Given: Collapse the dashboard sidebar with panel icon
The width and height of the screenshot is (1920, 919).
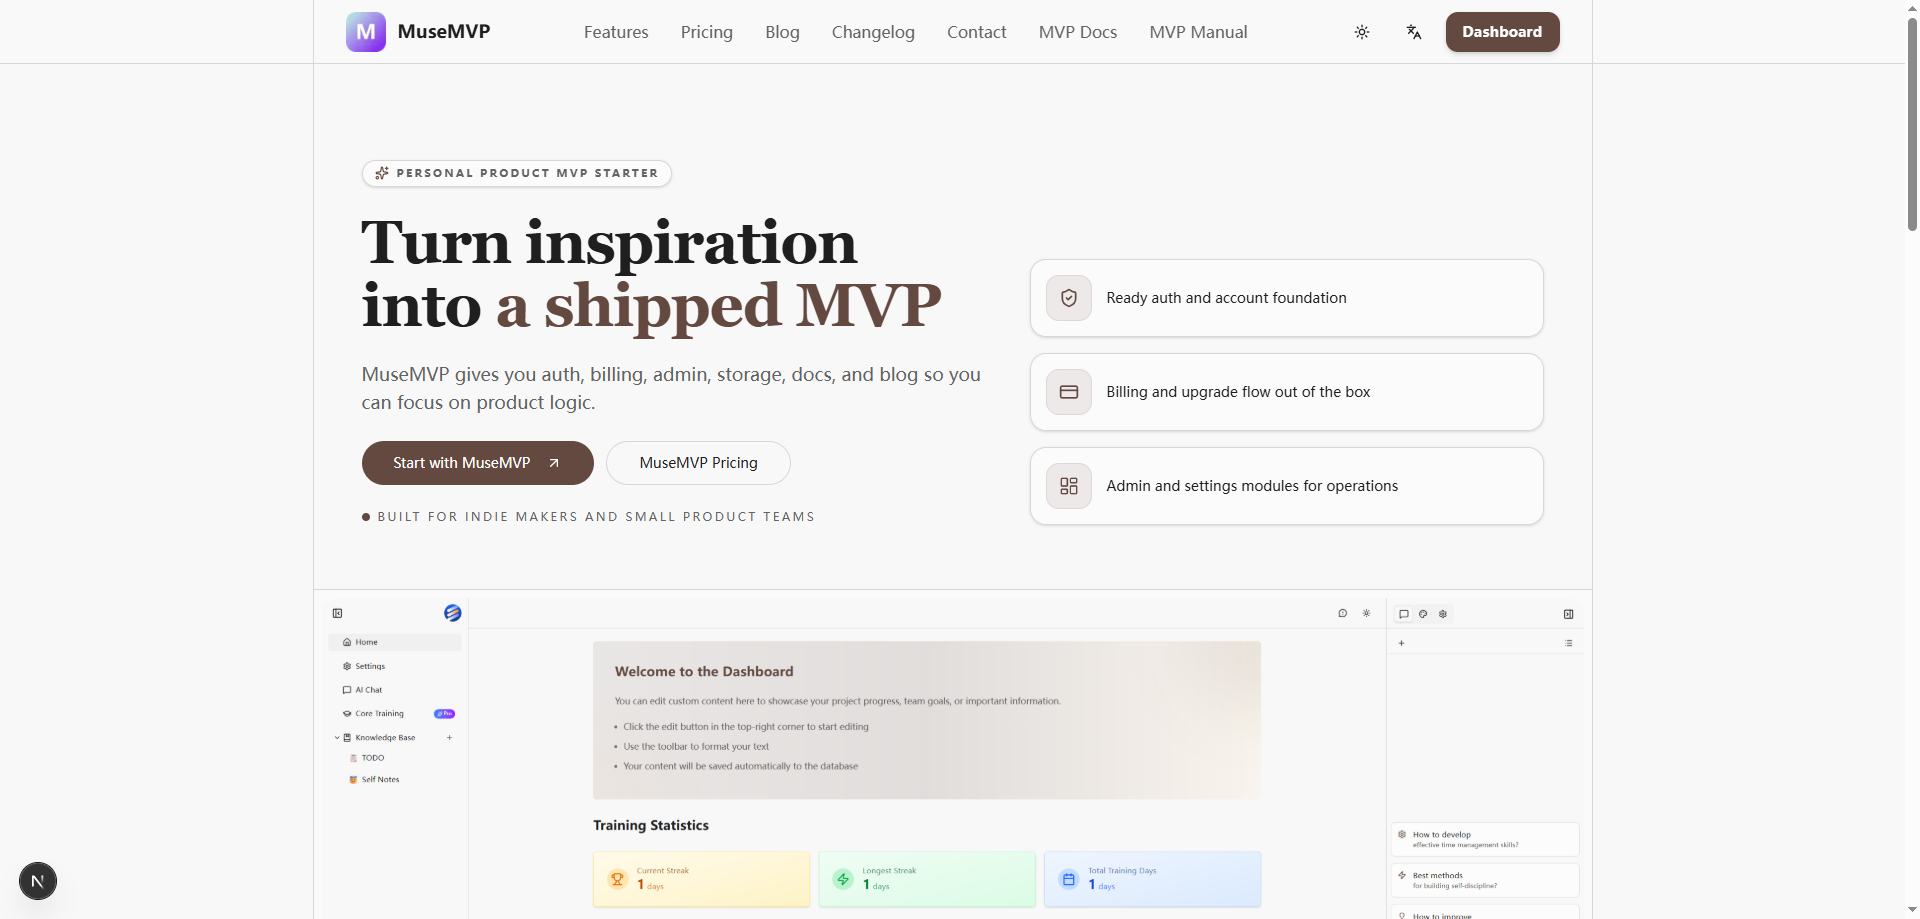Looking at the screenshot, I should (337, 613).
